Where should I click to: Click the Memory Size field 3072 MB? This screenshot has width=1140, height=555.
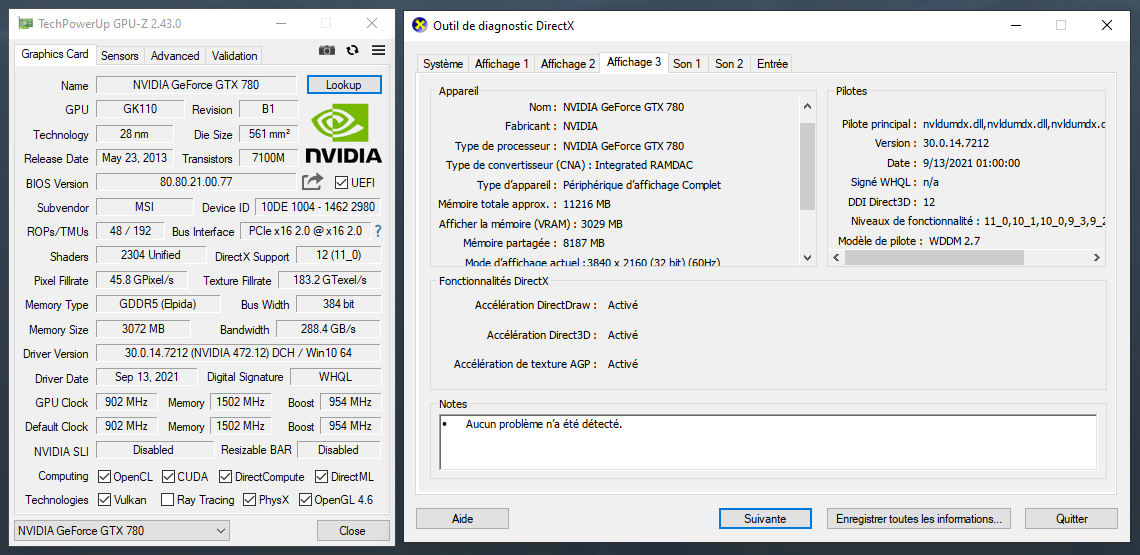pos(143,329)
